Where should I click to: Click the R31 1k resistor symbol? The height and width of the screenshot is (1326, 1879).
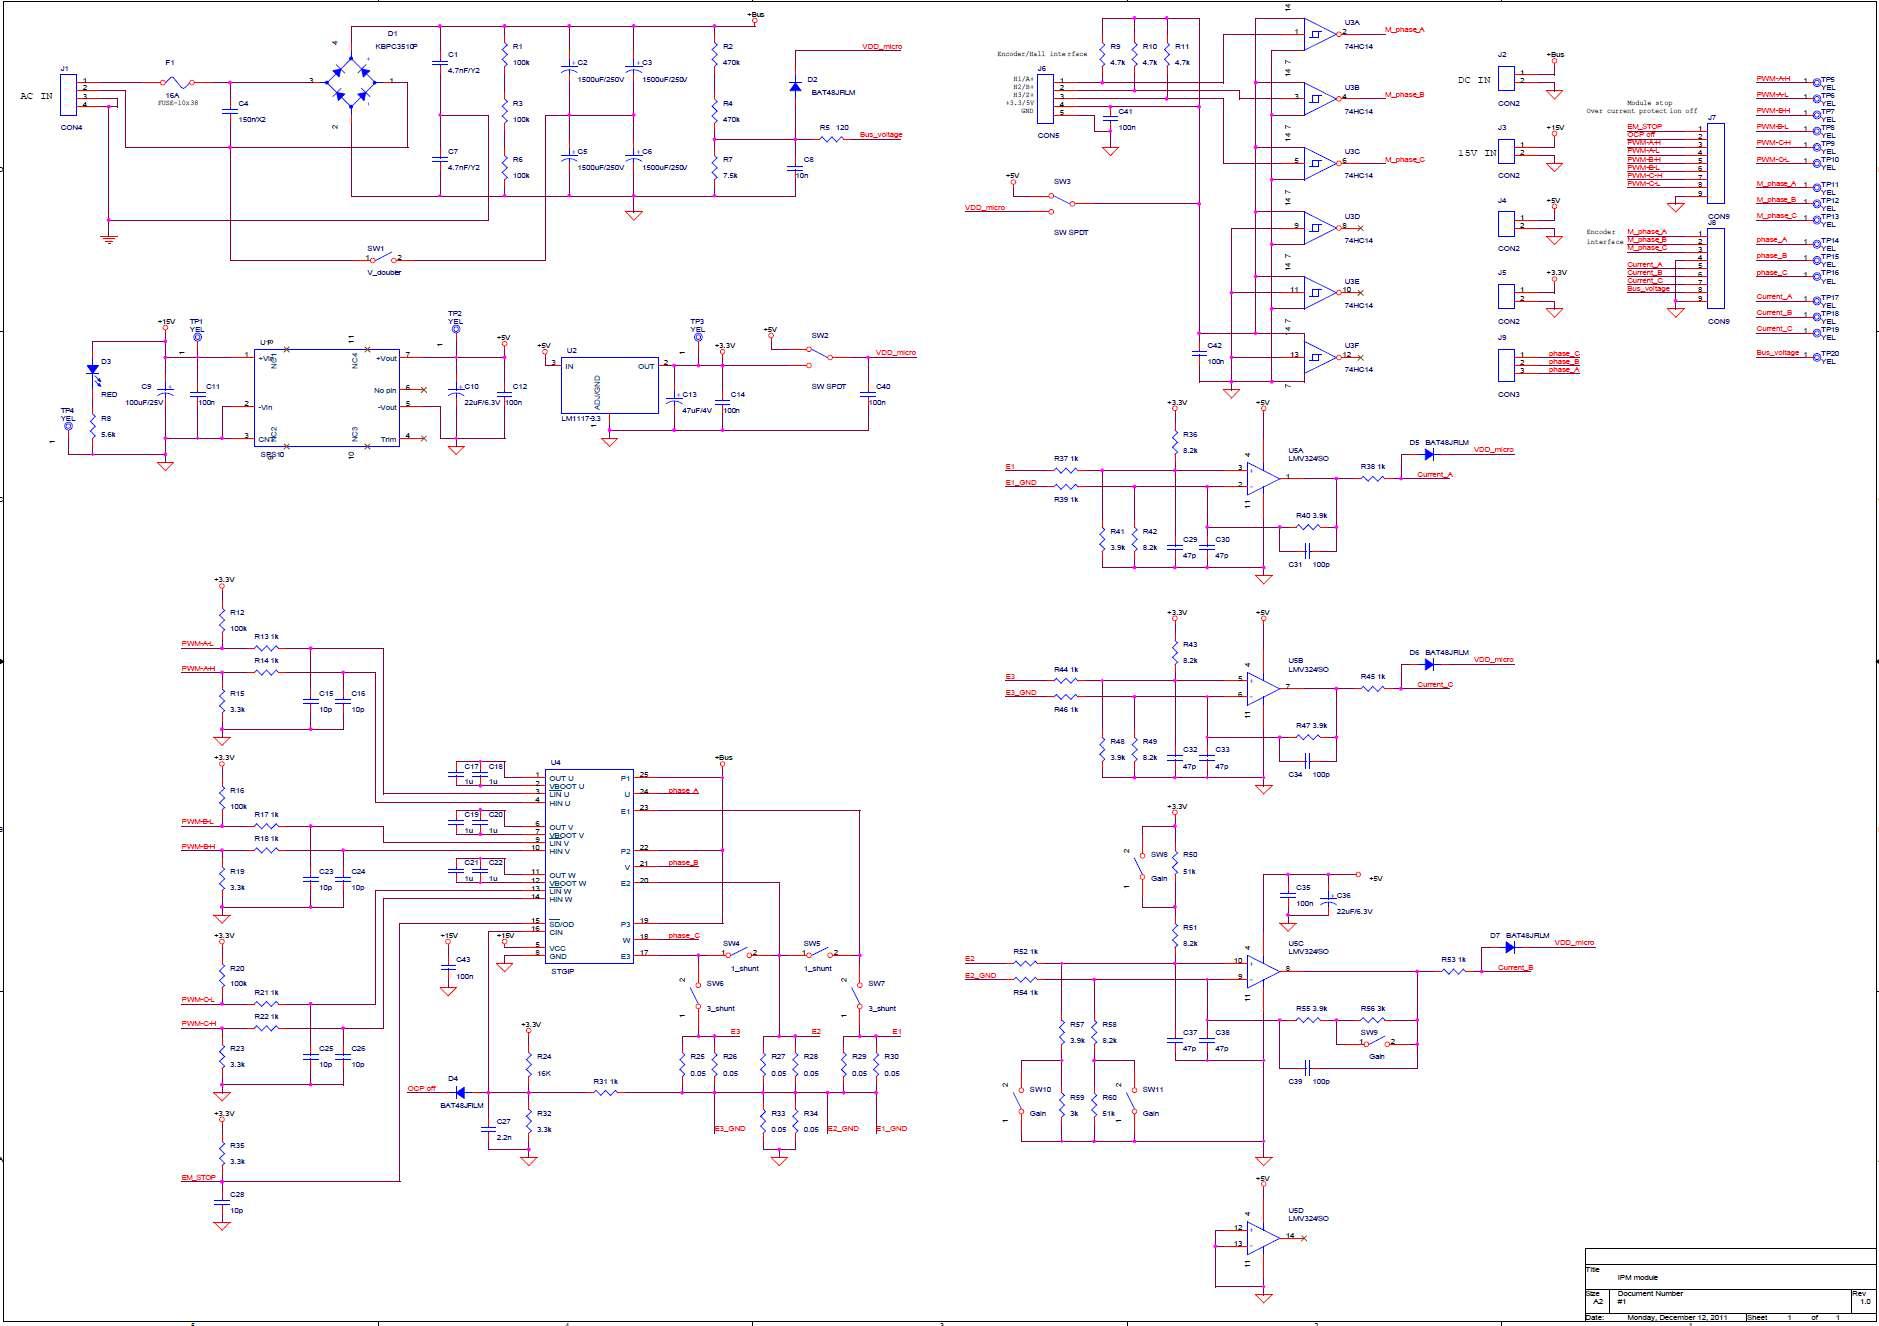coord(605,1091)
